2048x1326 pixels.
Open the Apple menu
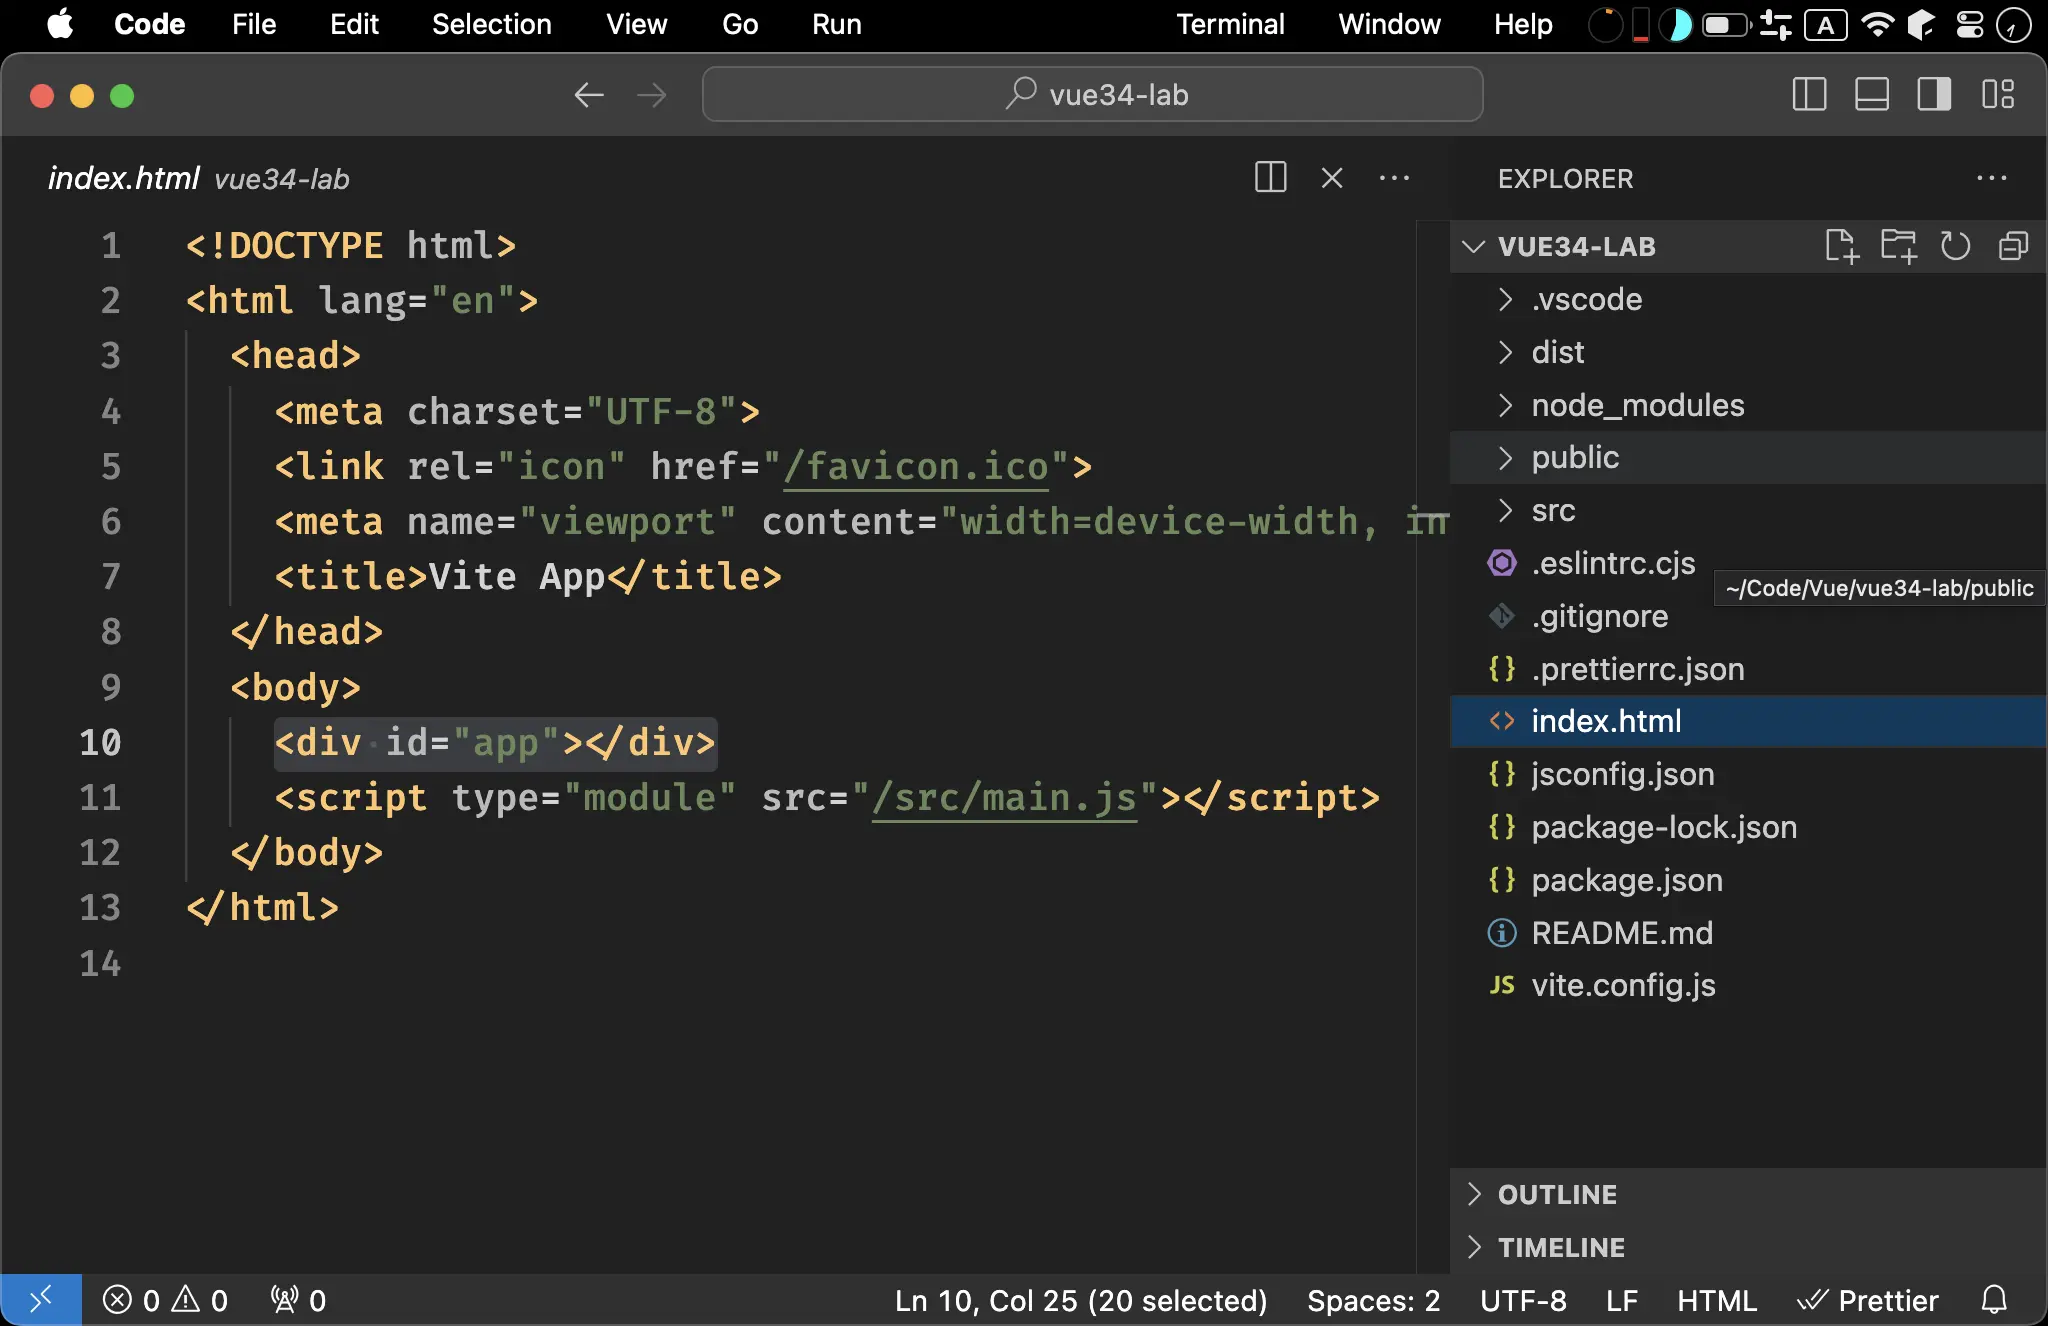[x=60, y=24]
